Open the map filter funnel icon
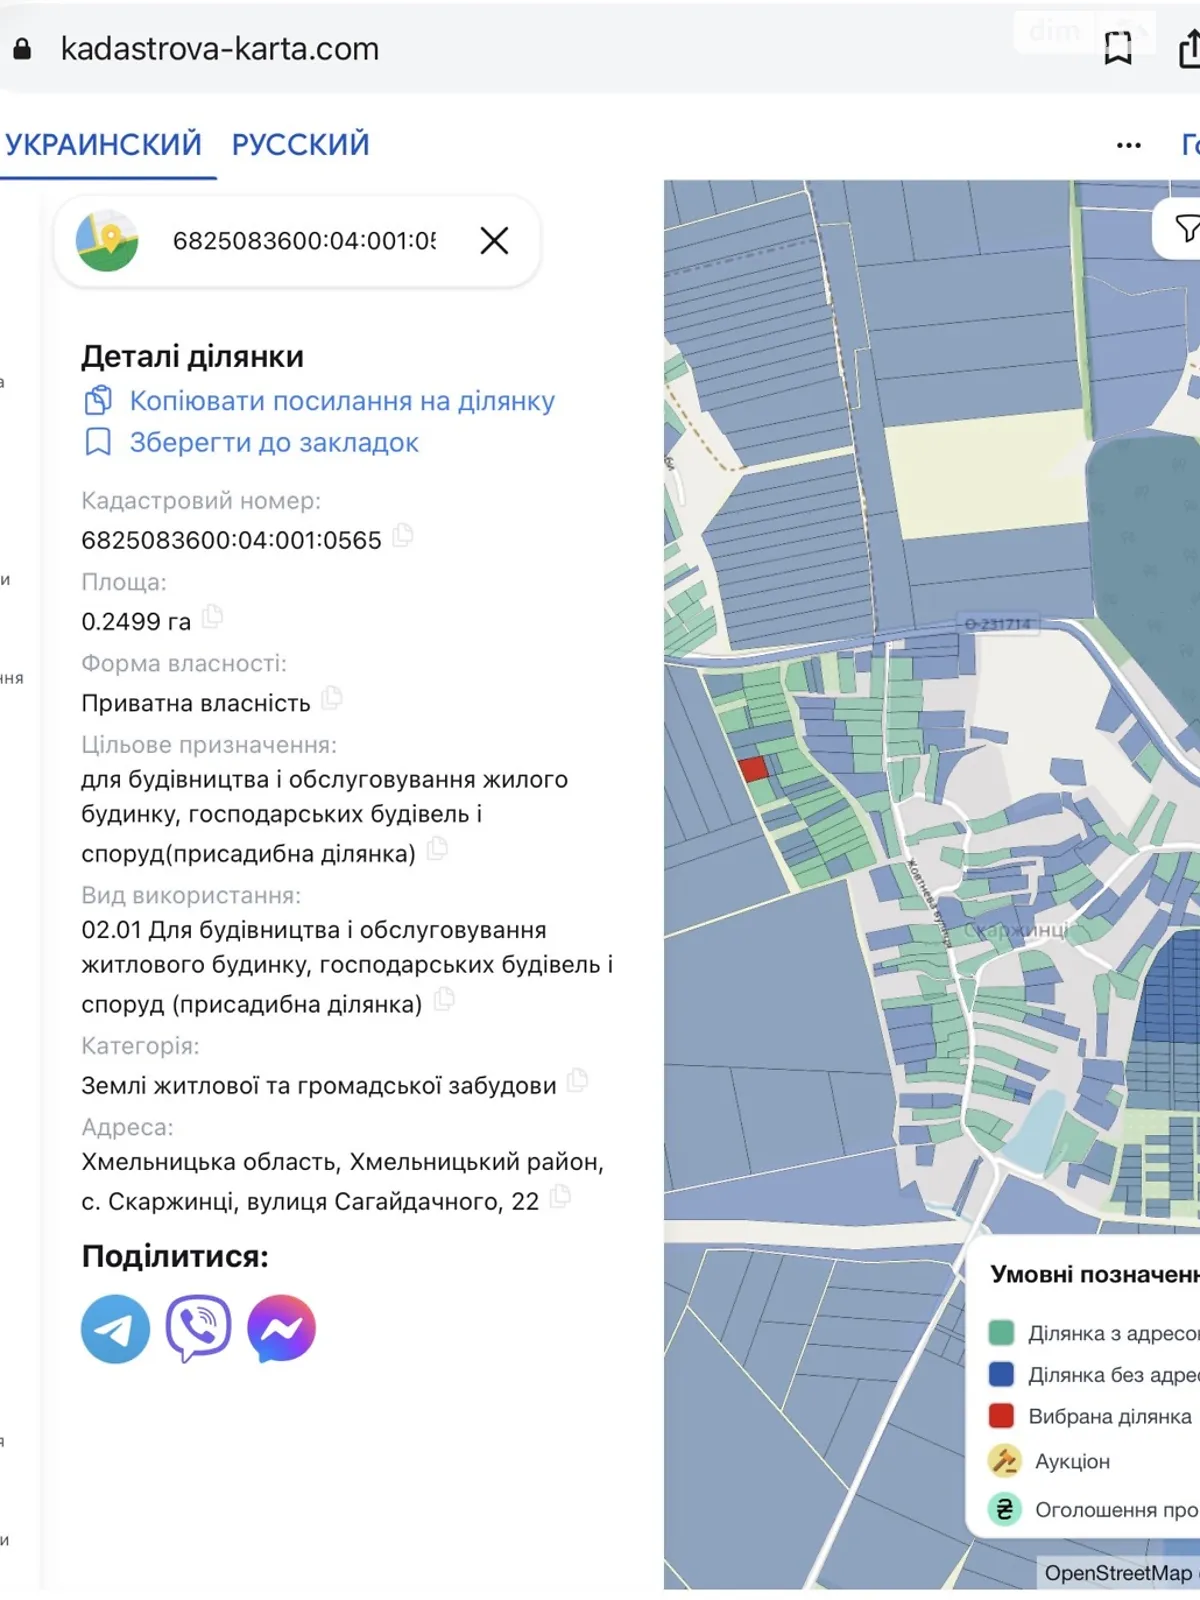This screenshot has width=1200, height=1600. (1186, 229)
